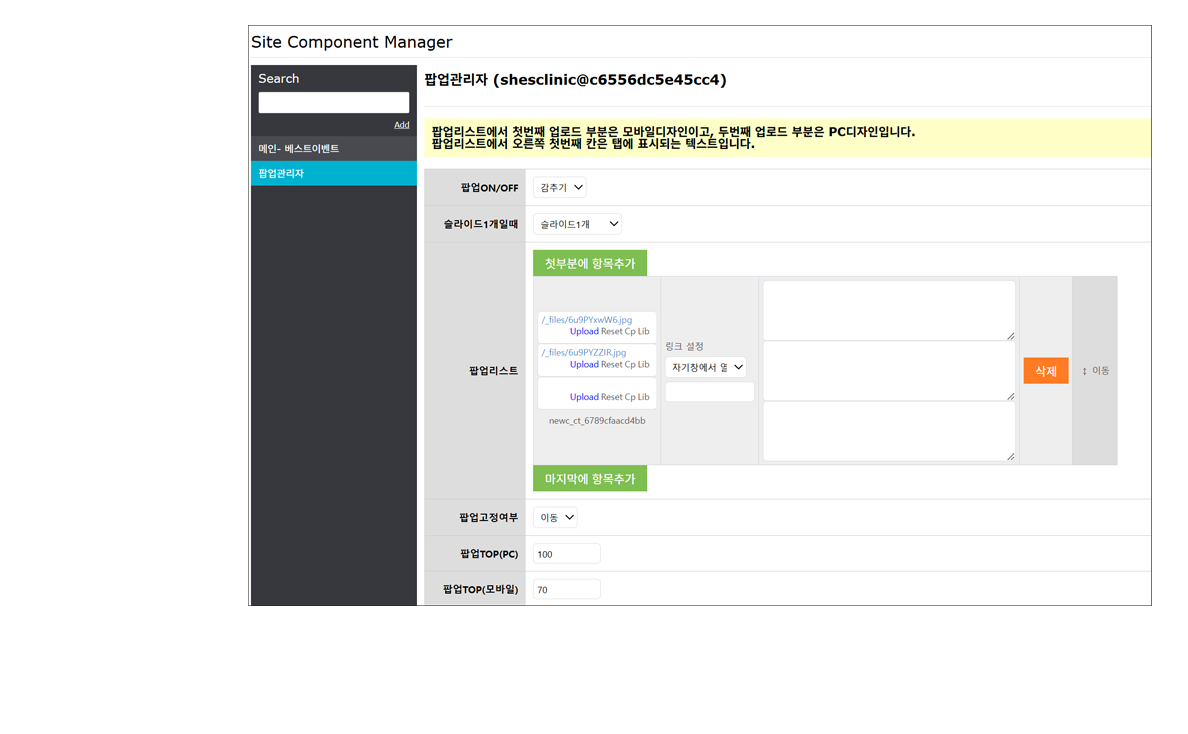Click Upload in the empty third file slot
Viewport: 1188px width, 734px height.
584,397
